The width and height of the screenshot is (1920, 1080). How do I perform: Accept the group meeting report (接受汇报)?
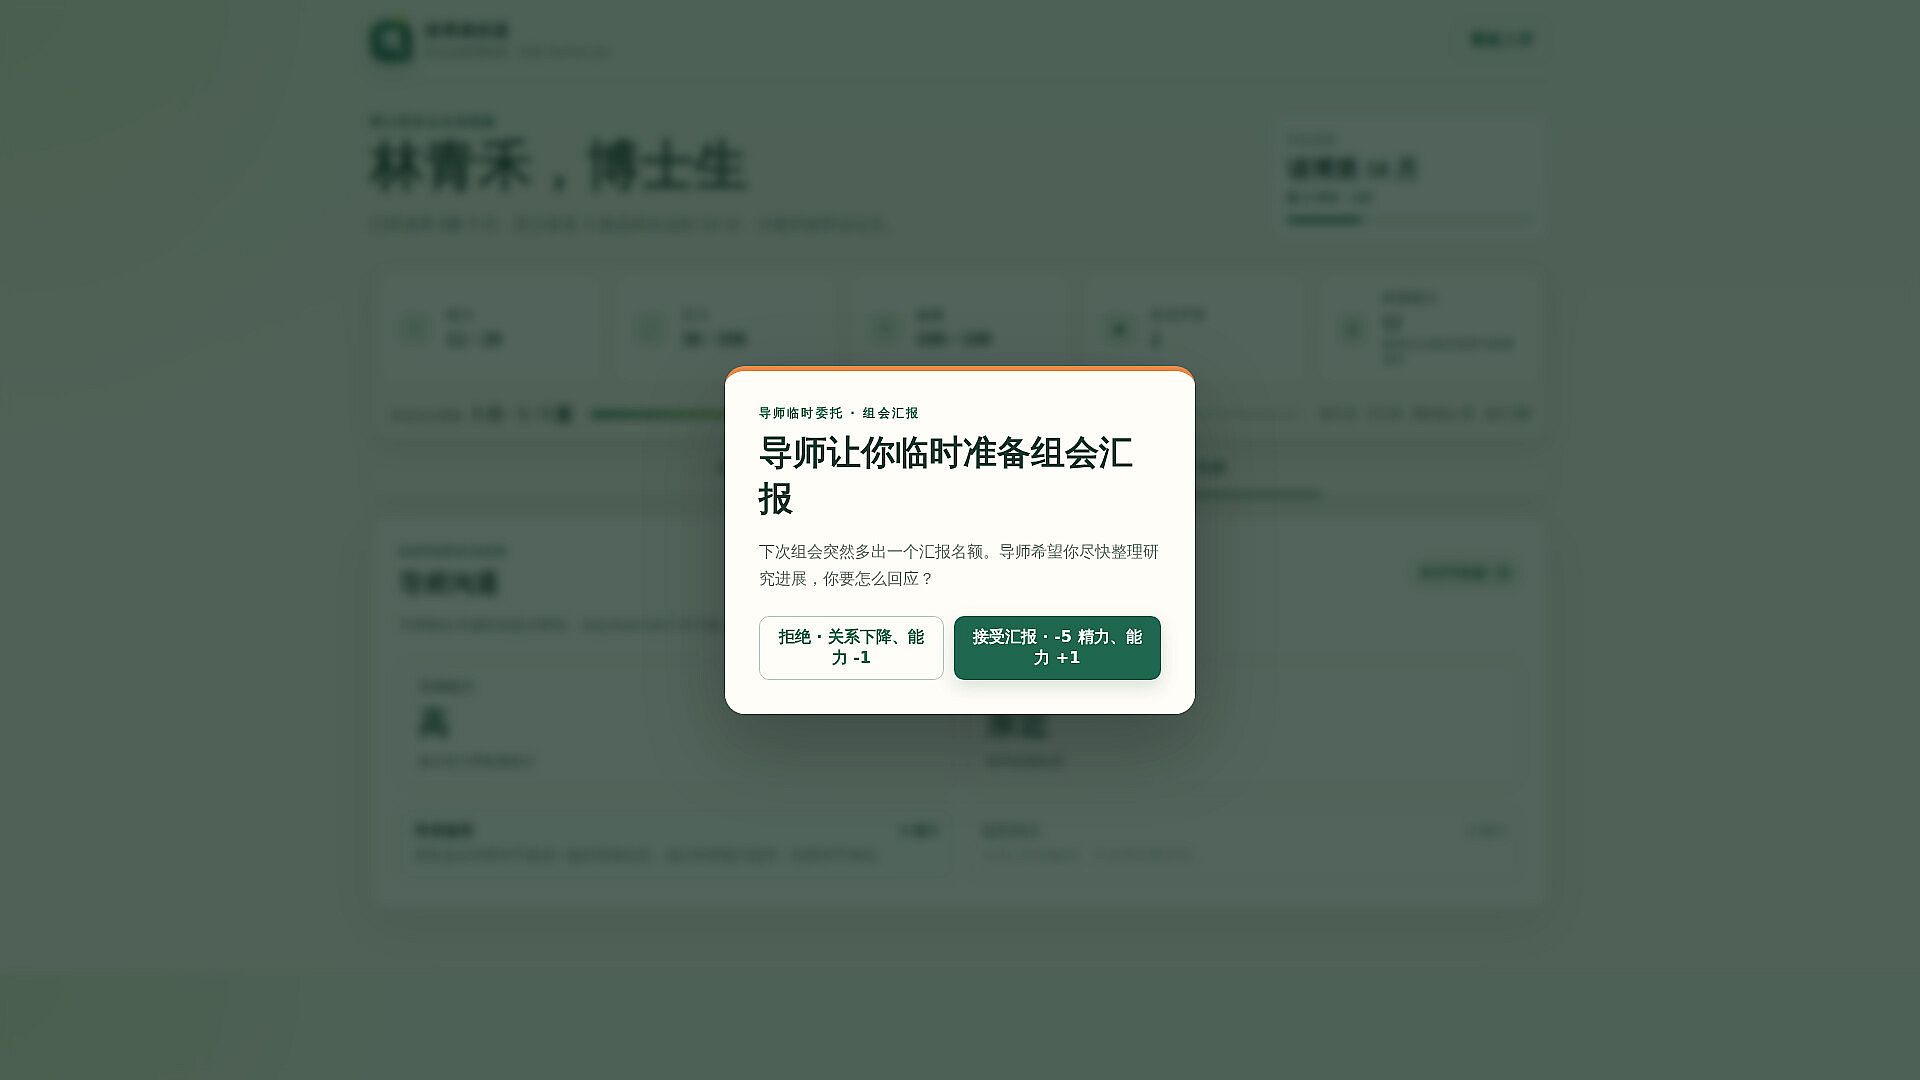click(1057, 648)
